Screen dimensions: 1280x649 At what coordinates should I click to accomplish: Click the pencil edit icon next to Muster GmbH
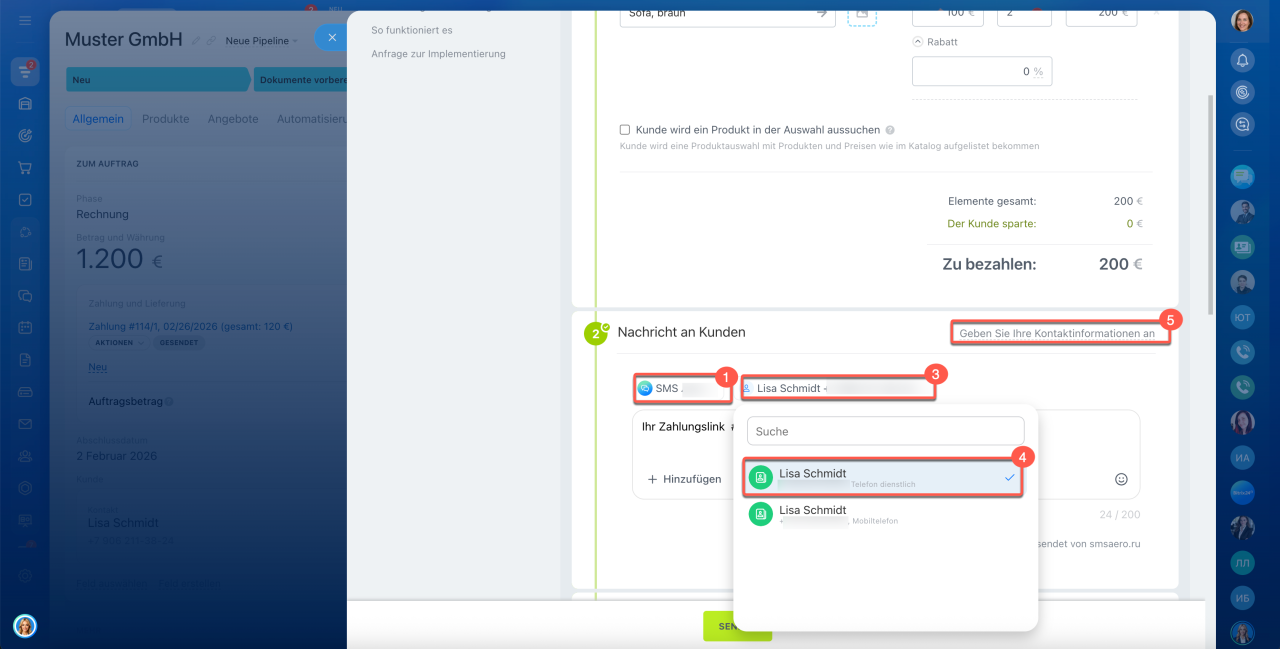[196, 41]
